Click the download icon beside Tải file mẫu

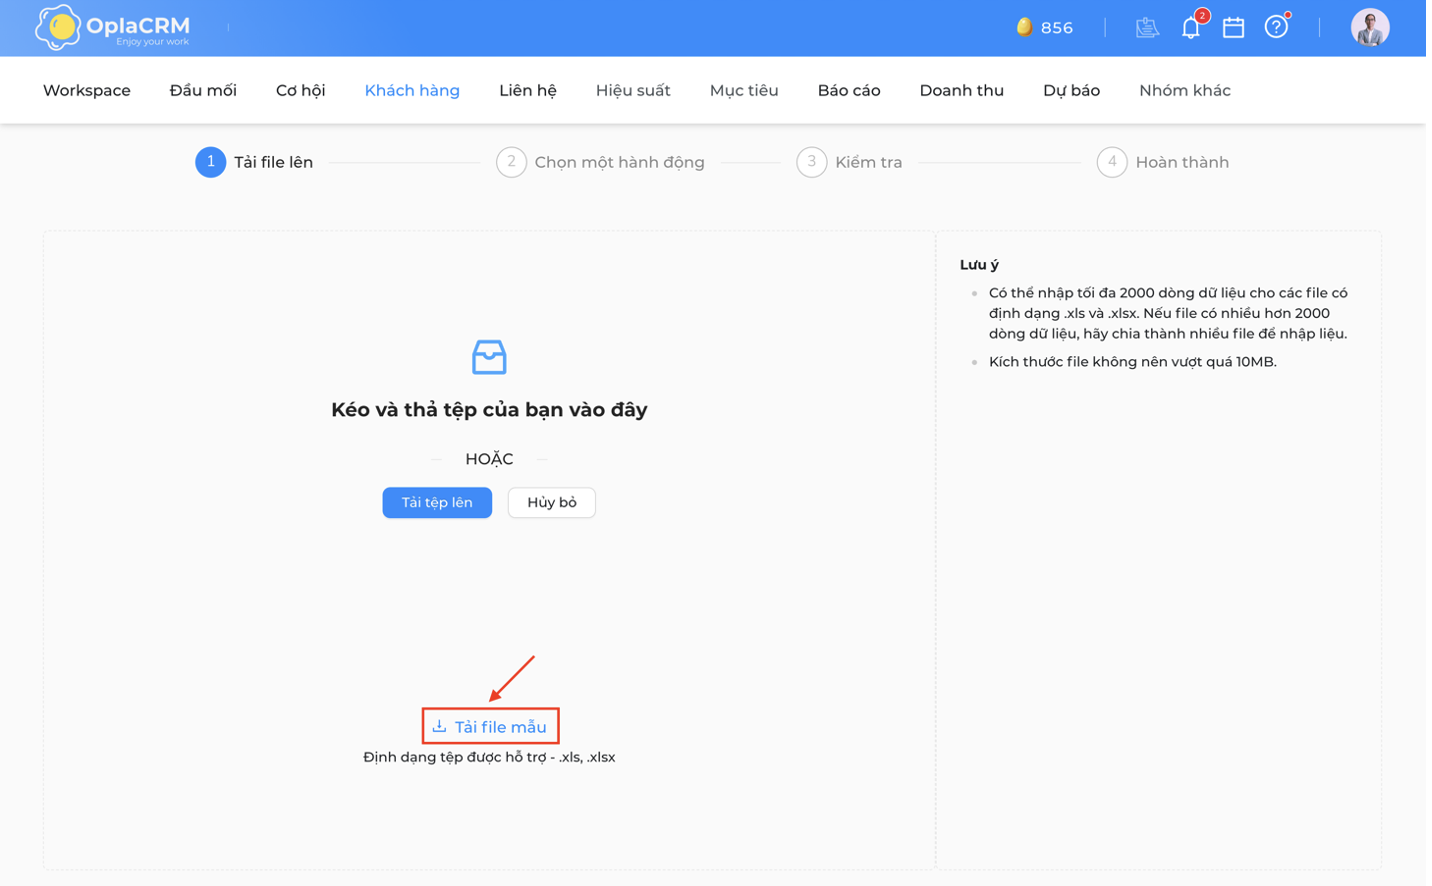439,726
